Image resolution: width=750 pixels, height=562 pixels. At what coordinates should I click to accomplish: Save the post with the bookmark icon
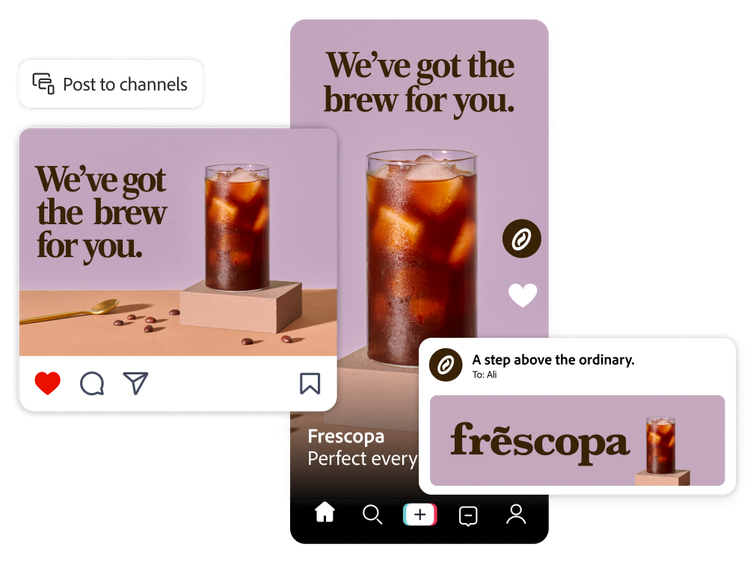(x=310, y=384)
